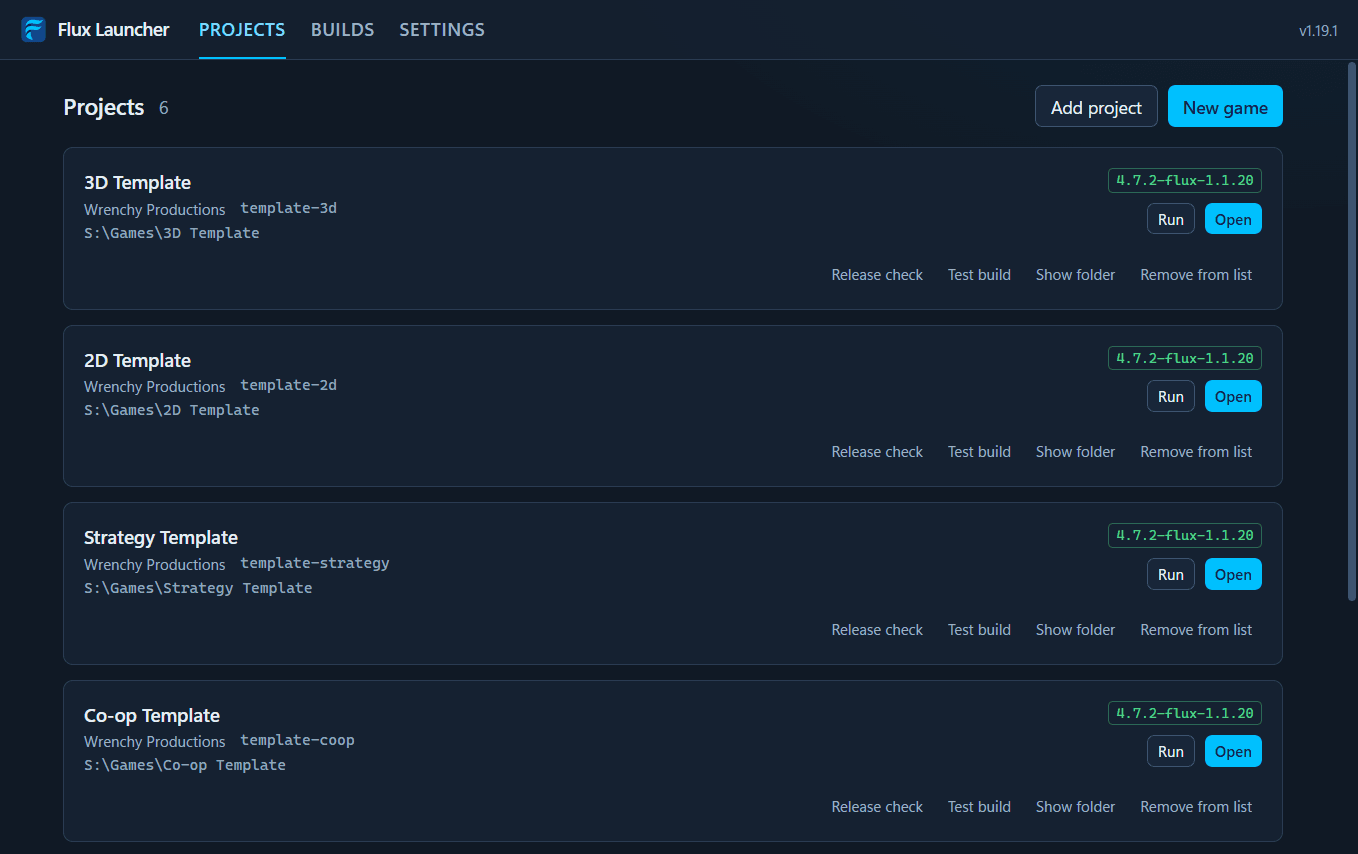This screenshot has height=854, width=1358.
Task: Switch to the Builds tab
Action: point(342,30)
